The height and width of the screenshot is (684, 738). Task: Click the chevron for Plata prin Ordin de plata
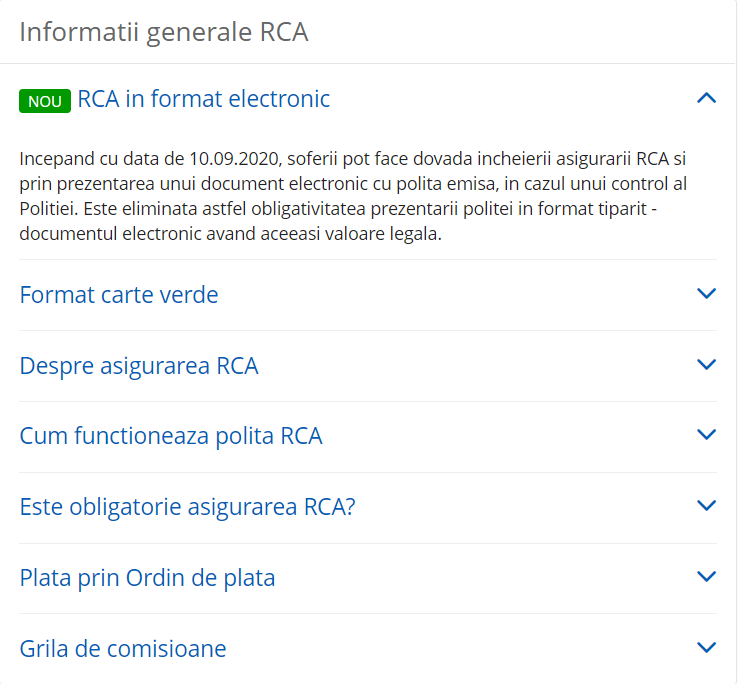(x=706, y=577)
